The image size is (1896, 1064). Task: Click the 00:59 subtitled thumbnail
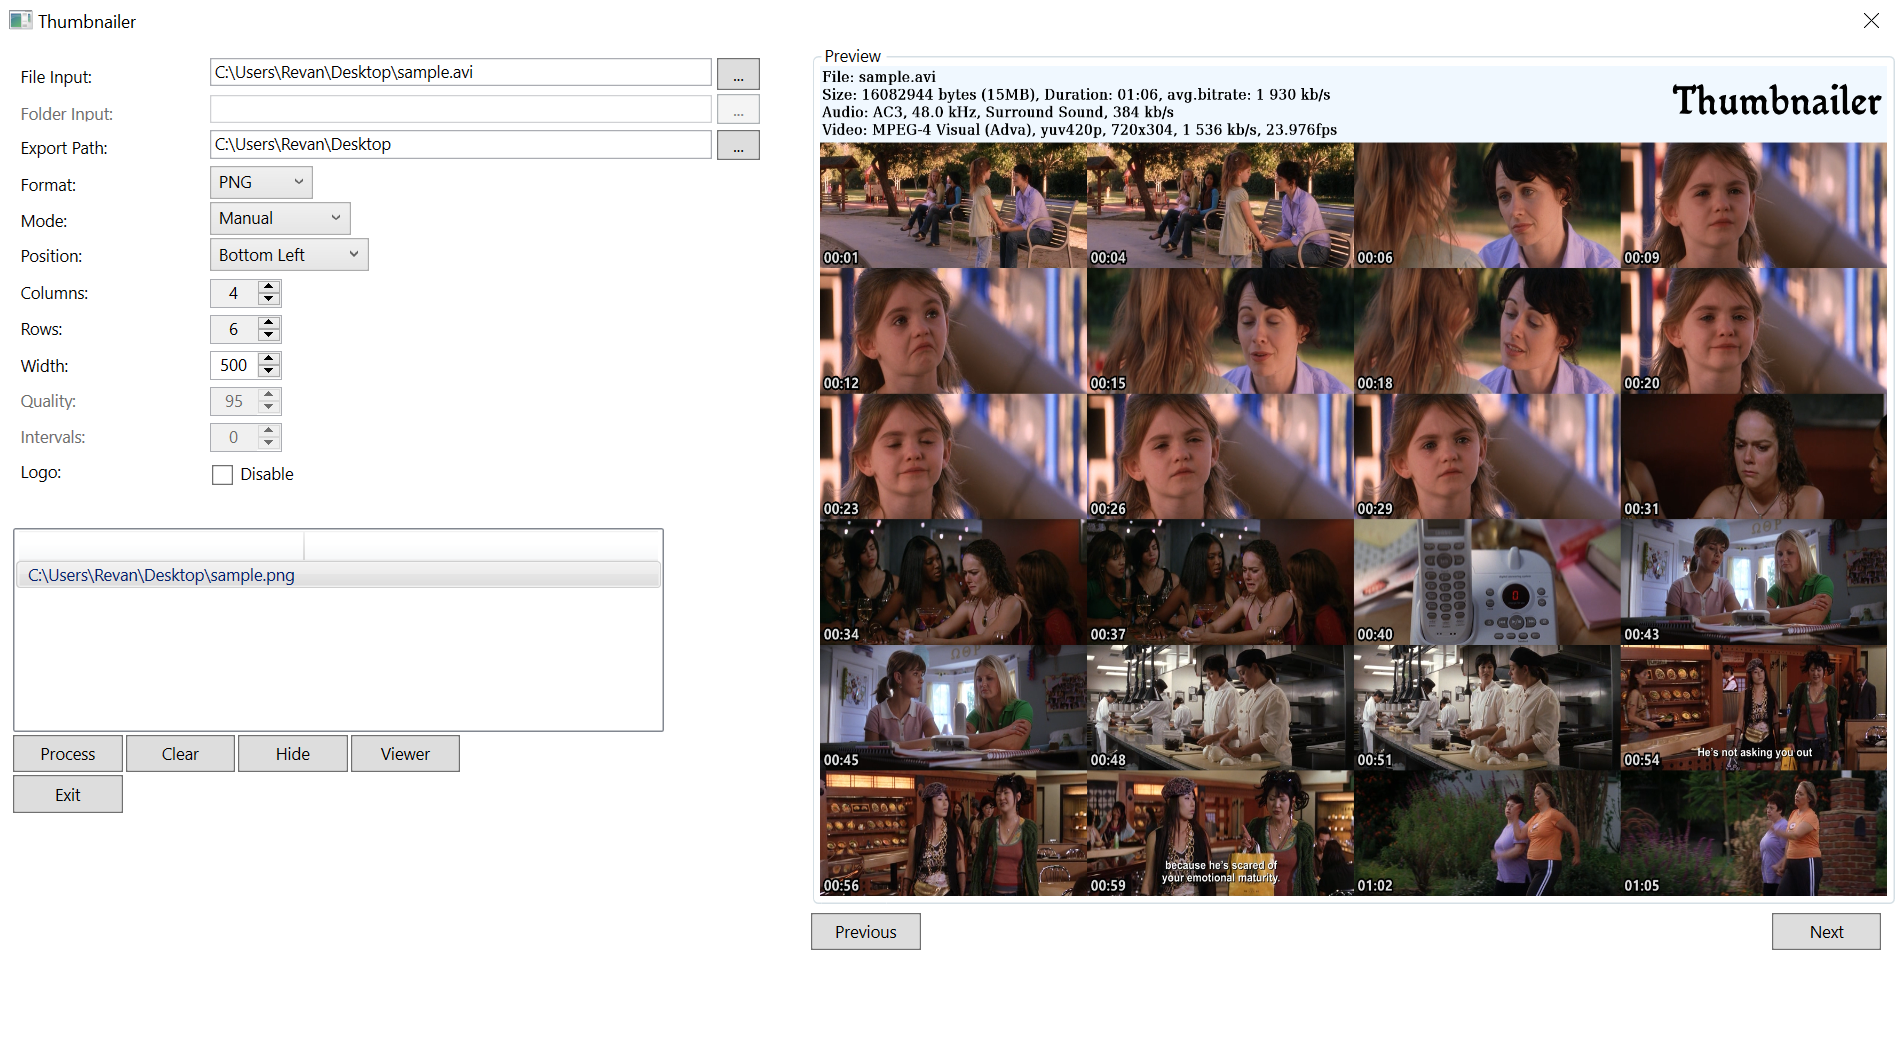coord(1220,833)
